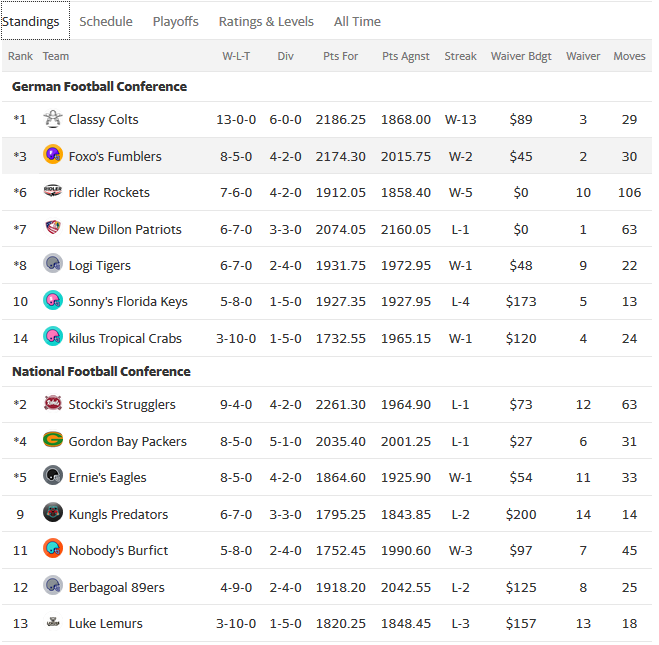Select the Ratings & Levels tab
Screen dimensions: 659x645
point(266,21)
